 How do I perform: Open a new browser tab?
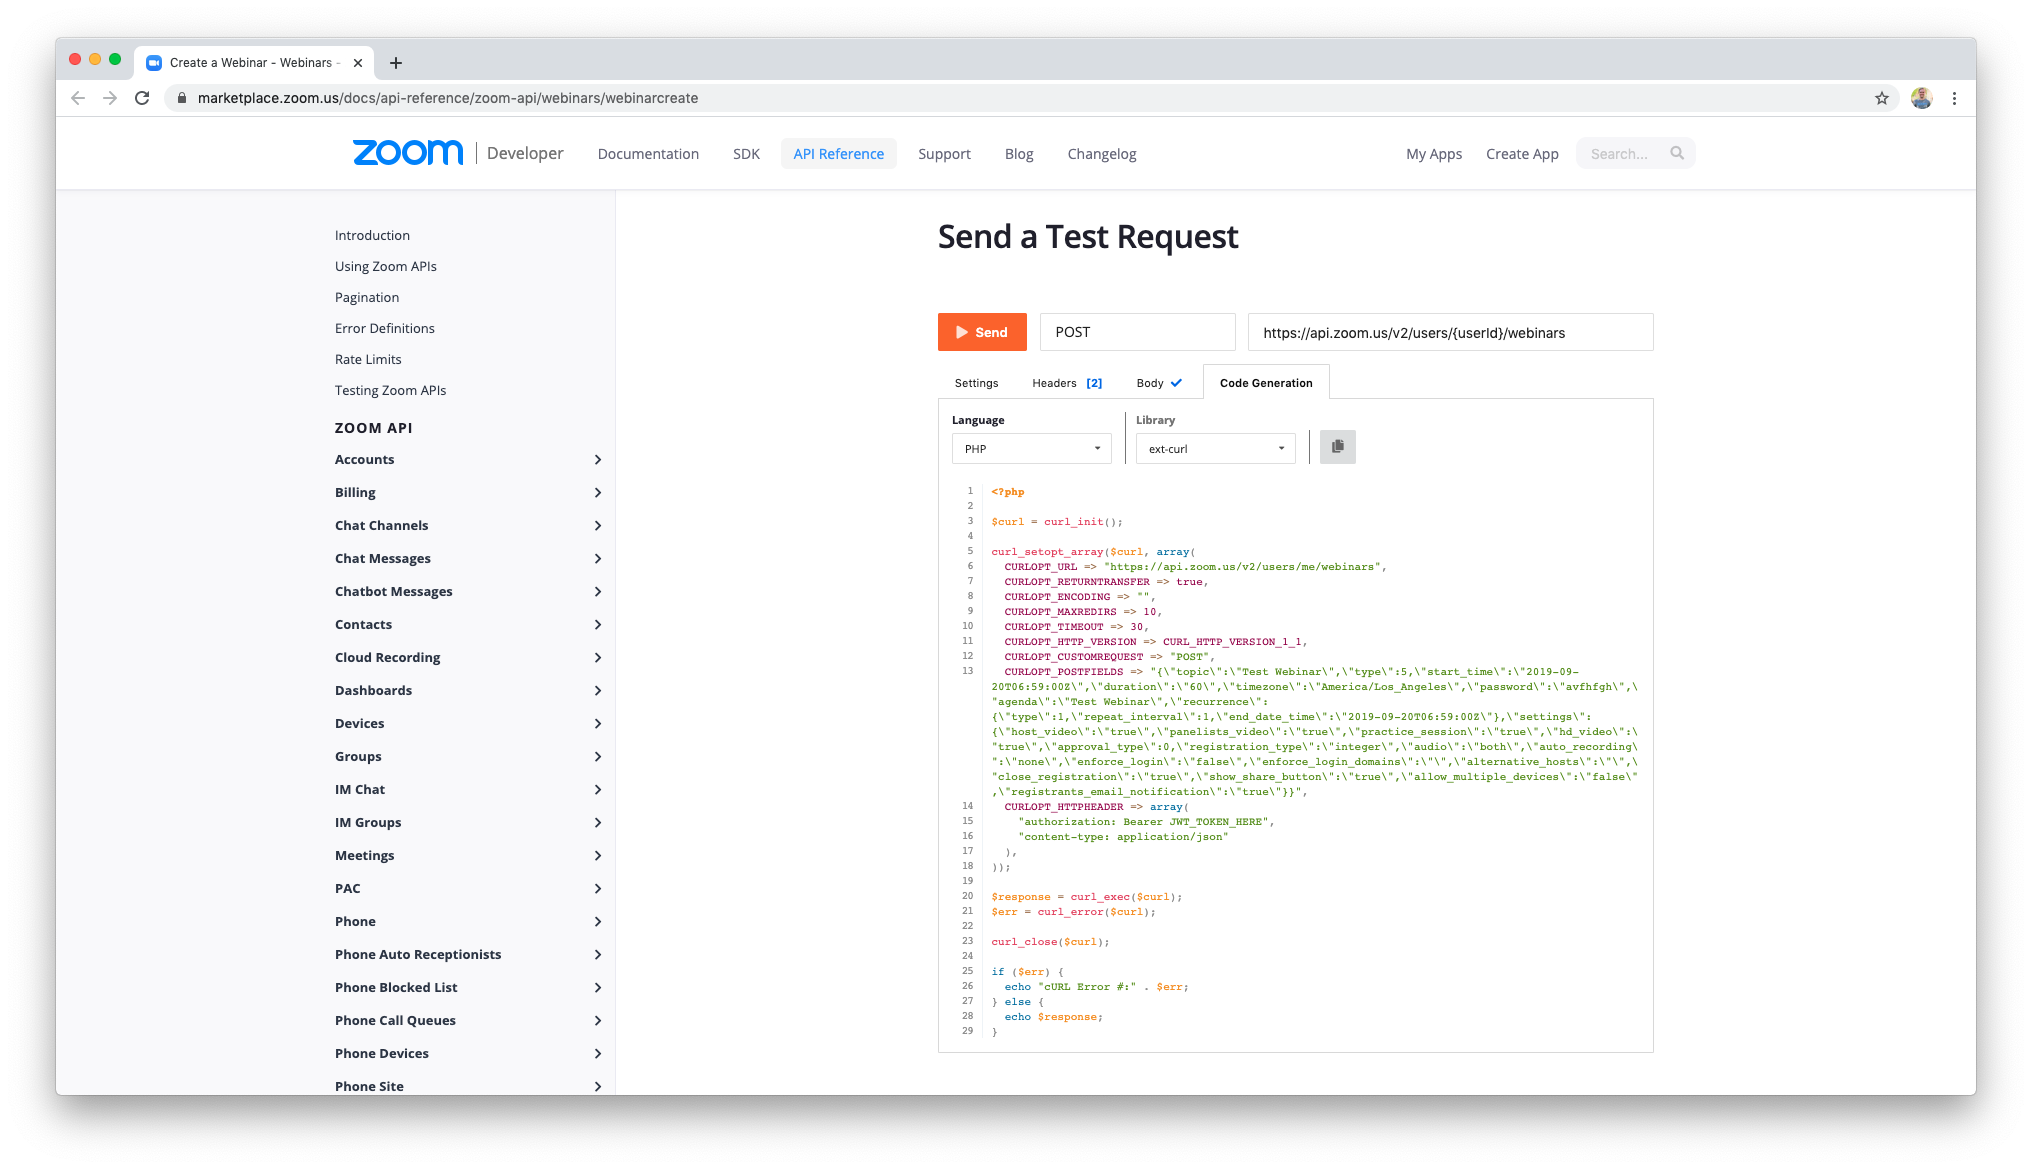click(x=396, y=63)
